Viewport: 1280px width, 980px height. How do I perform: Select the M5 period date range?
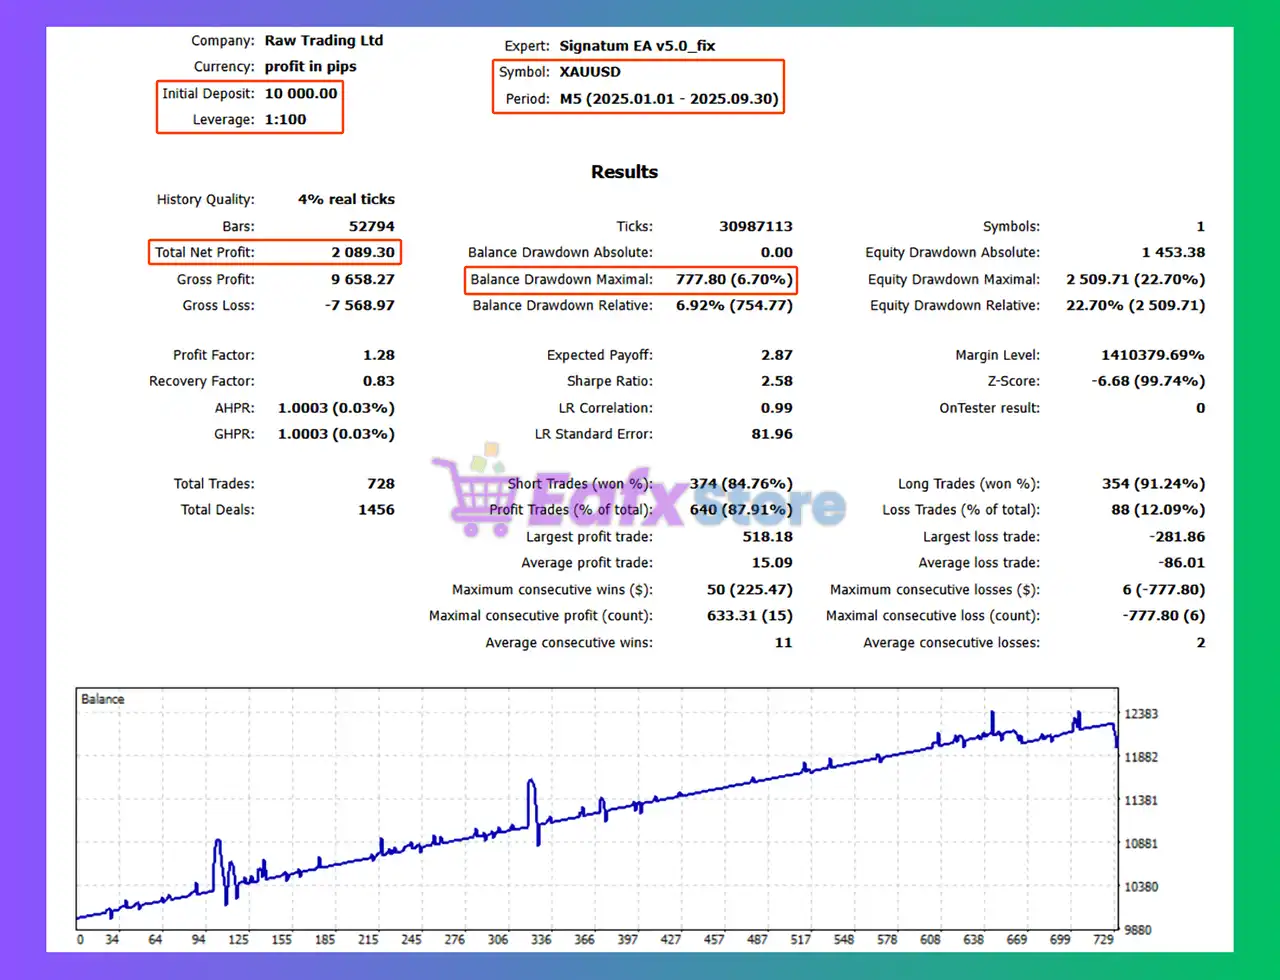click(x=669, y=99)
